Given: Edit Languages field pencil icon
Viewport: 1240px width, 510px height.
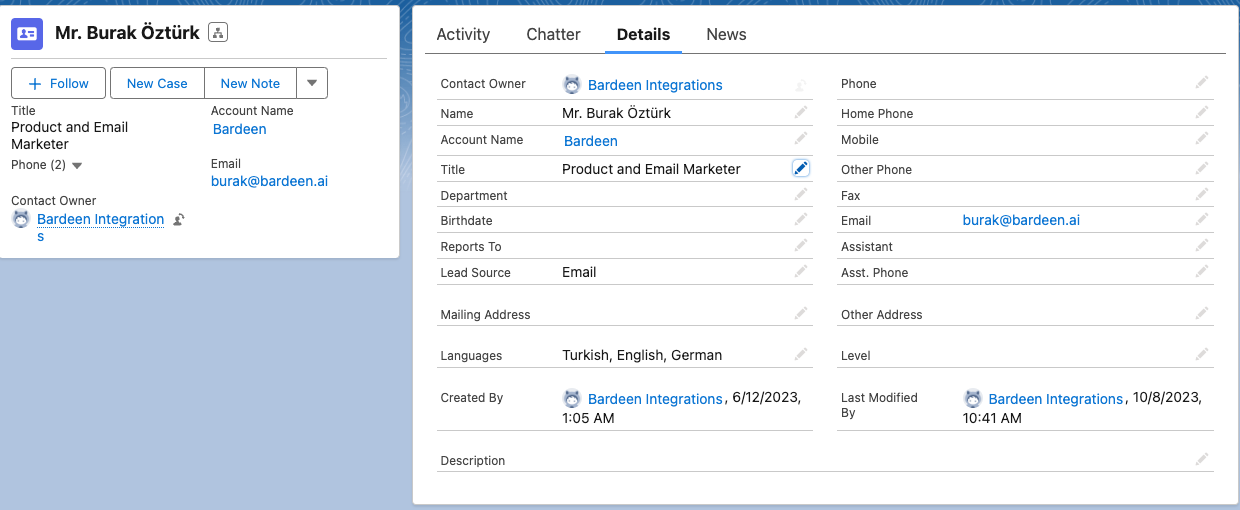Looking at the screenshot, I should click(x=801, y=354).
